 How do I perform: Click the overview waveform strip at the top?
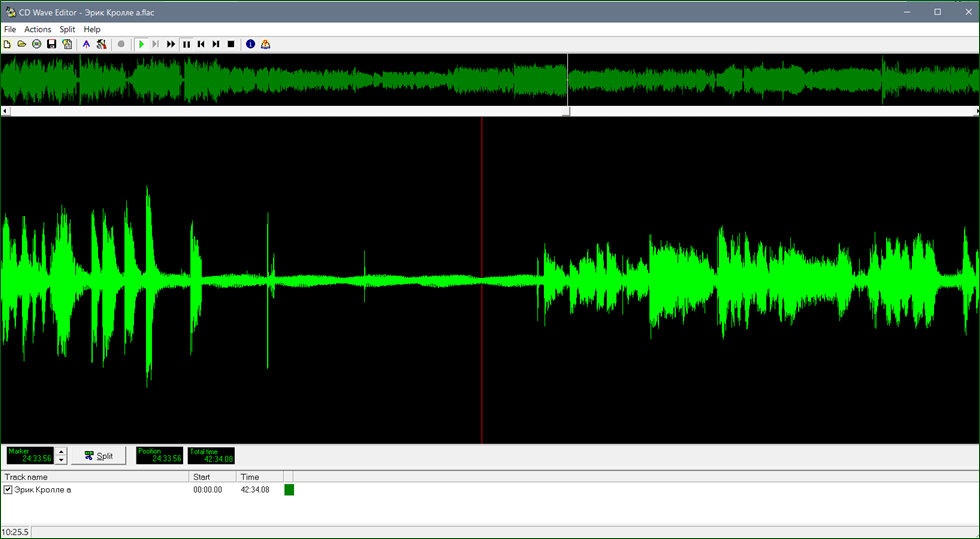(x=490, y=79)
